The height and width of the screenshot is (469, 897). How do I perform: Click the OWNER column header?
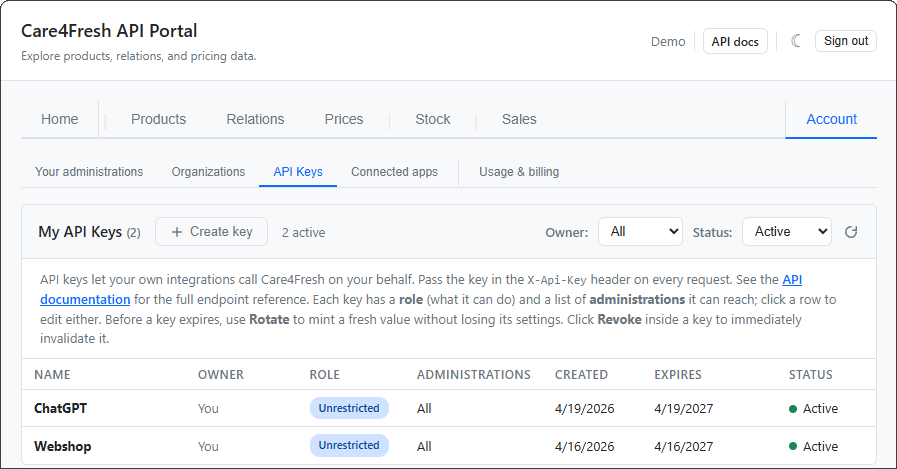(x=221, y=375)
